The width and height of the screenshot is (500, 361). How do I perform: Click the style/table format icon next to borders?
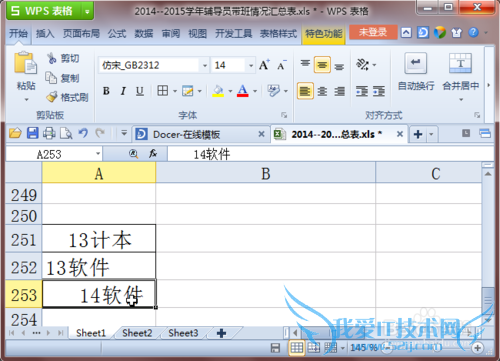tap(188, 90)
